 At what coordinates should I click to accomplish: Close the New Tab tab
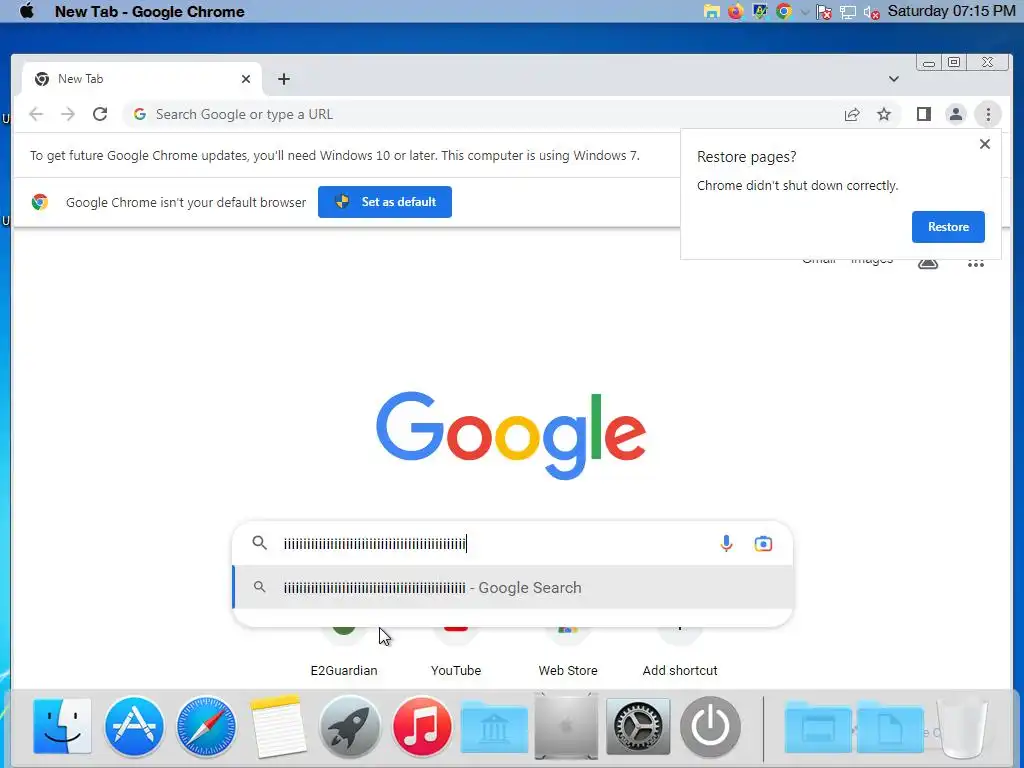coord(246,79)
